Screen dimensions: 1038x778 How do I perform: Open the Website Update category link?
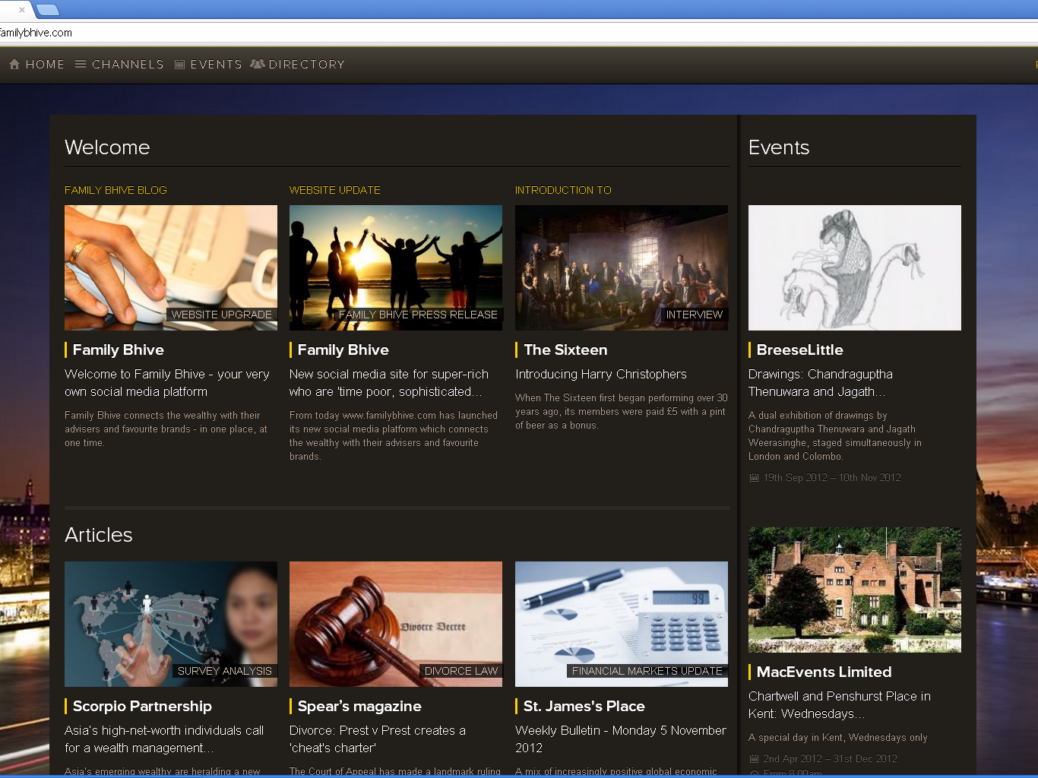335,190
